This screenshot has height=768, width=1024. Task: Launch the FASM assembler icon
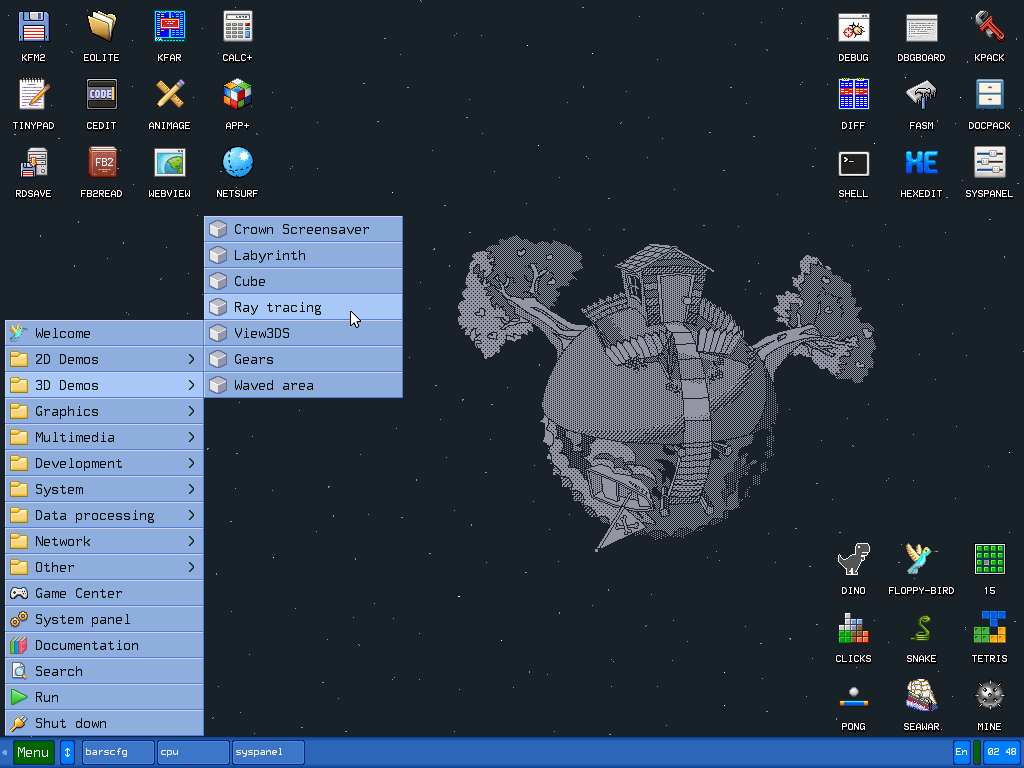tap(921, 95)
